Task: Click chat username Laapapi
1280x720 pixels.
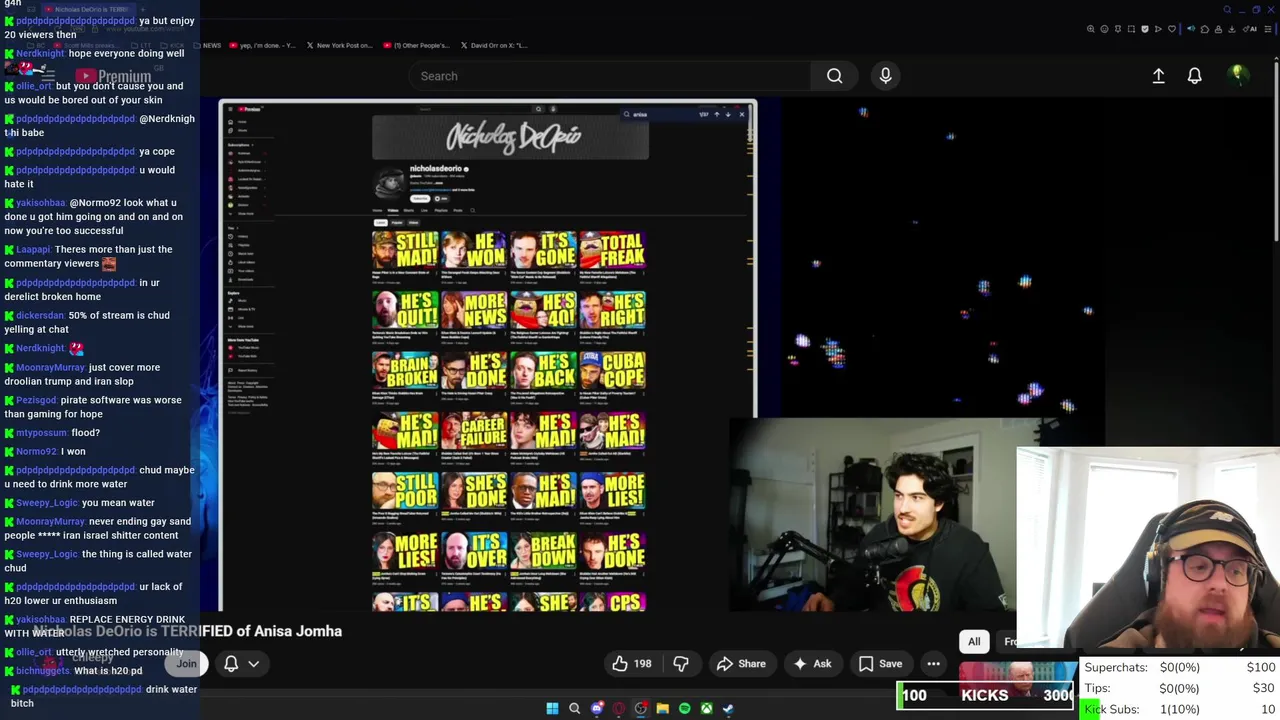Action: [x=33, y=249]
